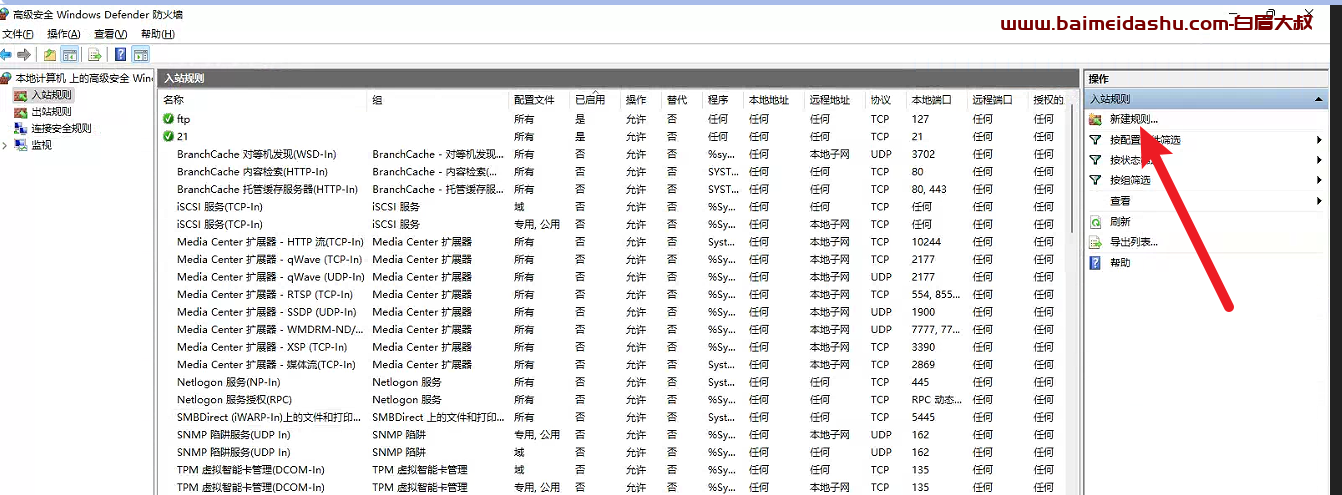
Task: Click the 帮助 icon in actions pane
Action: tap(1095, 262)
